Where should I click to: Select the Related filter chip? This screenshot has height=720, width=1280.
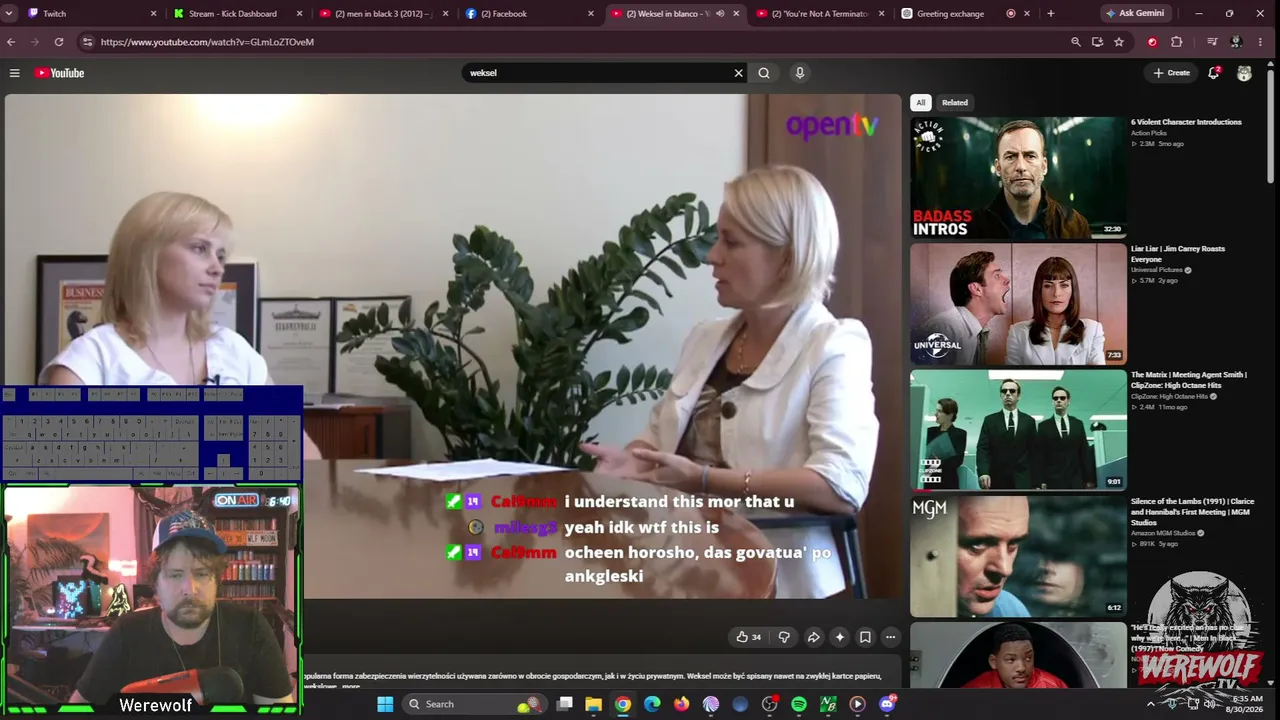click(955, 102)
